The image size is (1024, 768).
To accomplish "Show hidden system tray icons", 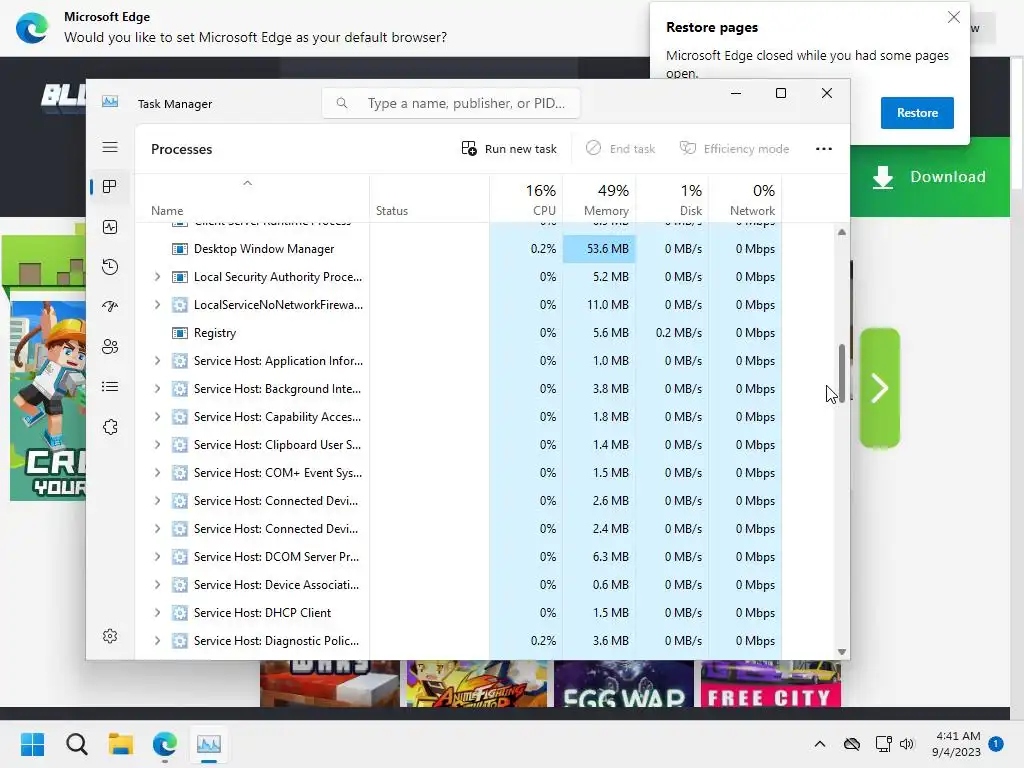I will [820, 744].
